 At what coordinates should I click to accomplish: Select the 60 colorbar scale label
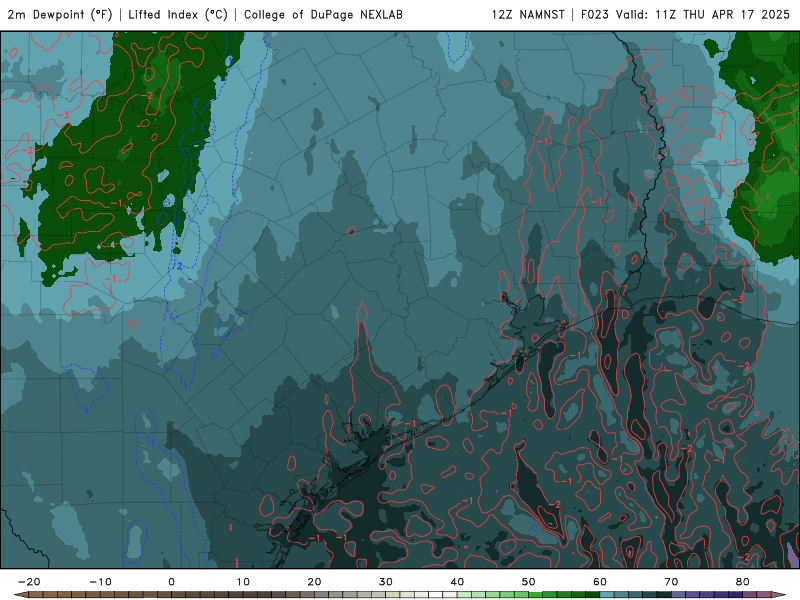tap(600, 582)
